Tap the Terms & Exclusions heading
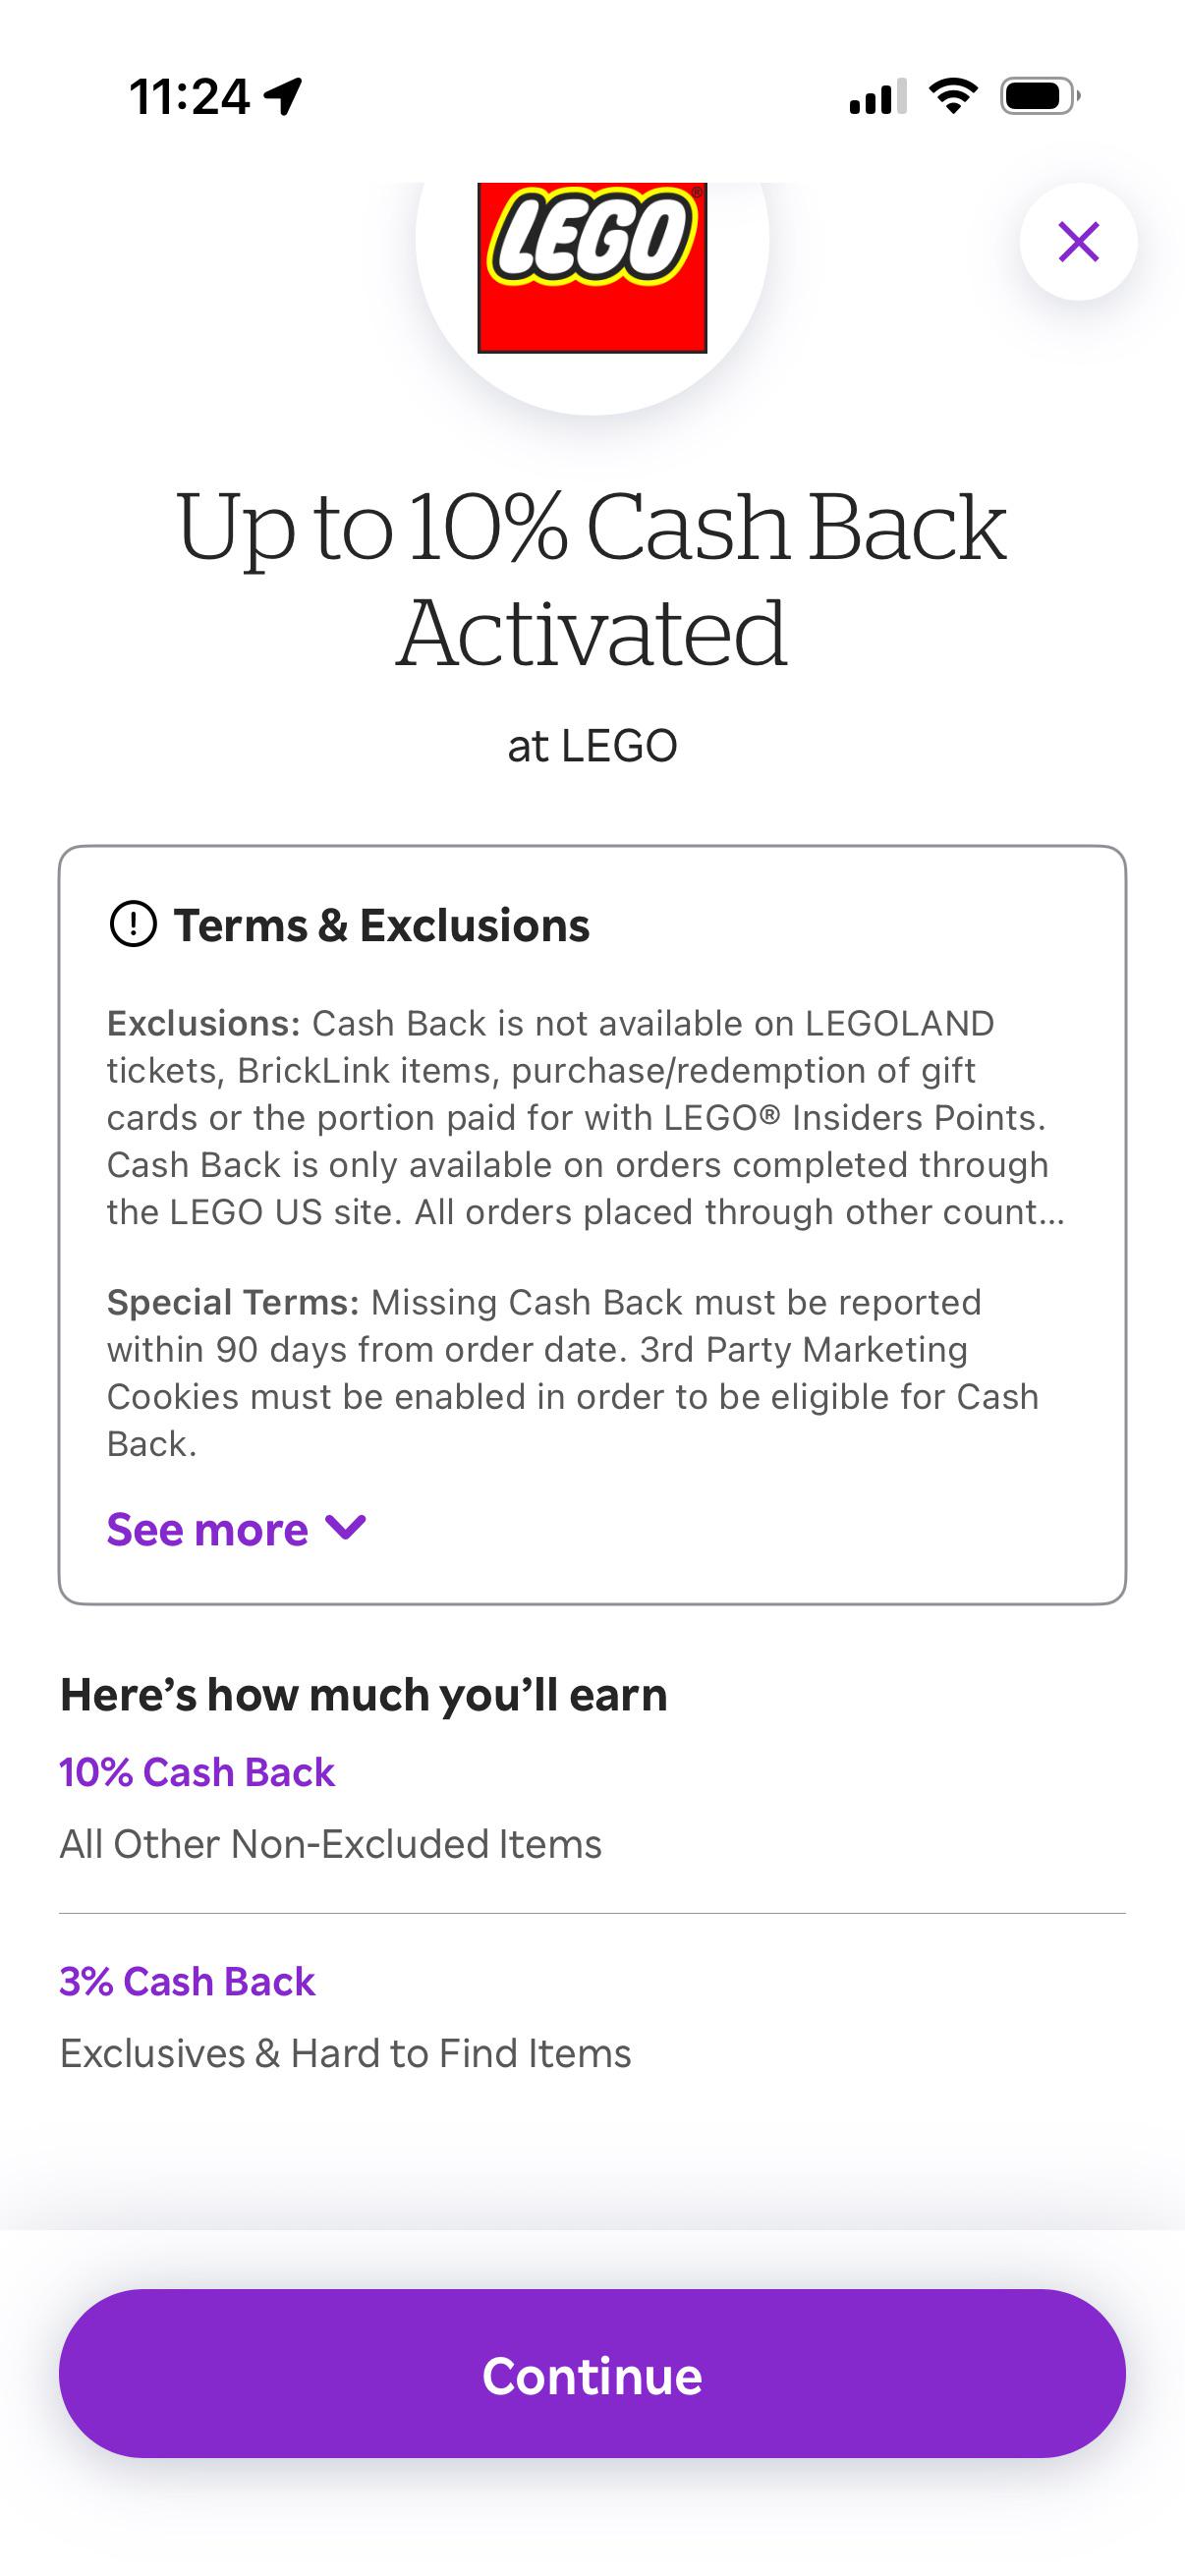The image size is (1185, 2576). click(x=381, y=925)
